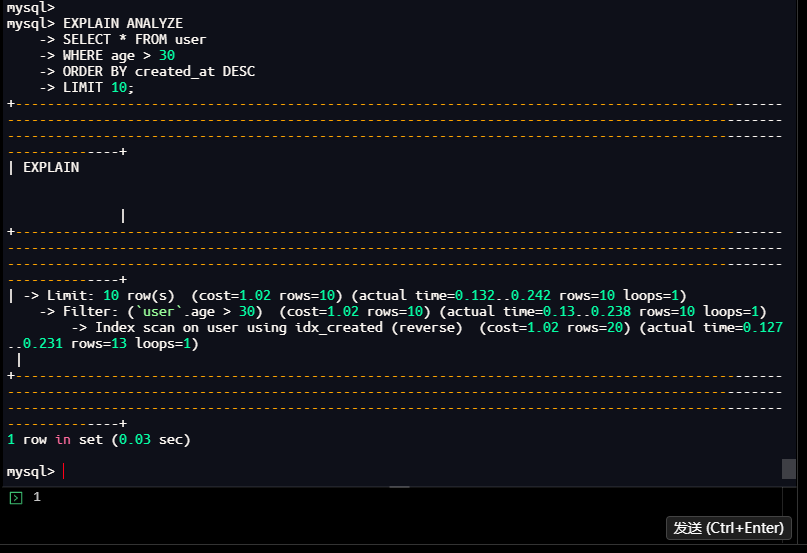Viewport: 807px width, 553px height.
Task: Click the 1 row in set (0.03 sec) line
Action: pos(99,440)
